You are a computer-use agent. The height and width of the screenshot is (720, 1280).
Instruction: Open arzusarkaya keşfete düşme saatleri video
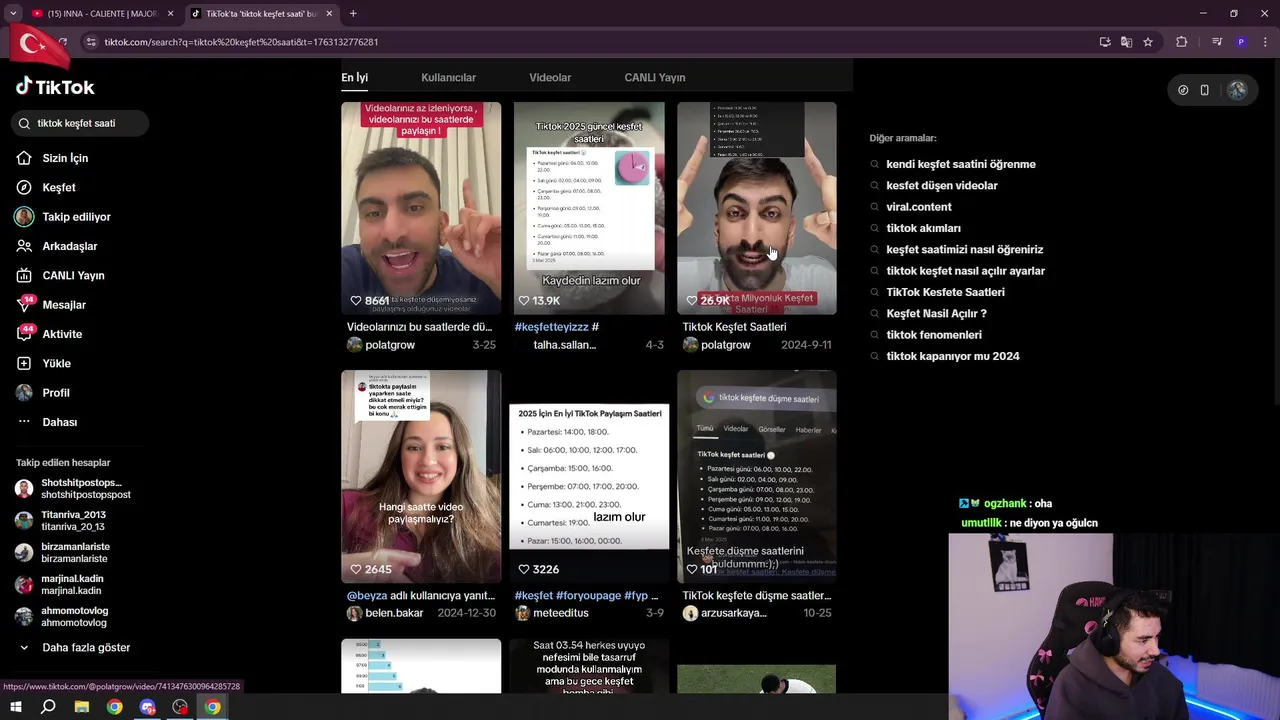757,477
